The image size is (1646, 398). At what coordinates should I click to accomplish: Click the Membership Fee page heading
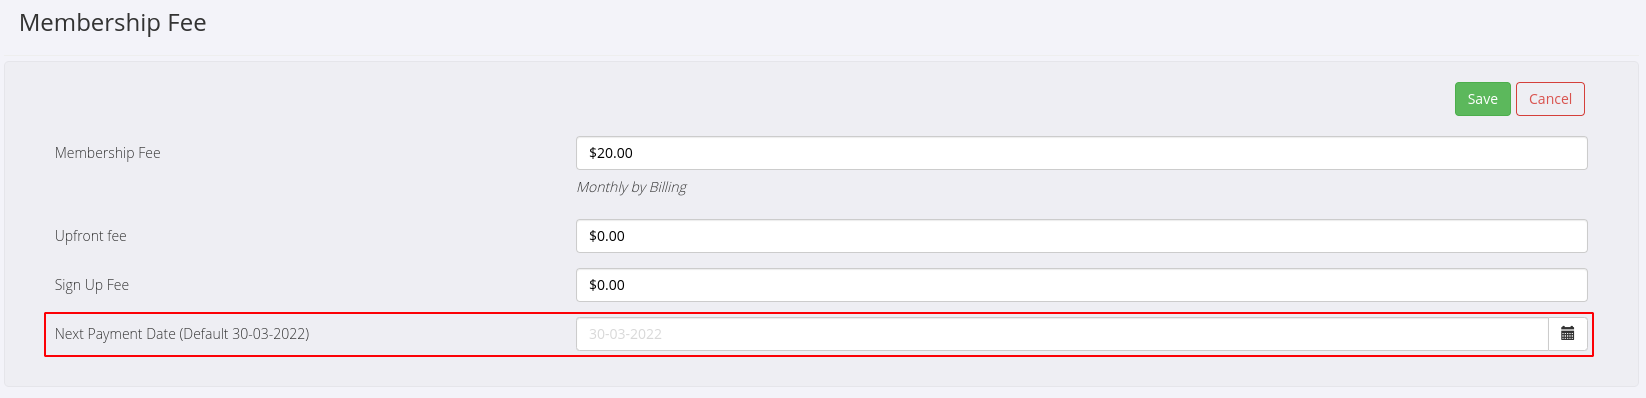point(113,23)
